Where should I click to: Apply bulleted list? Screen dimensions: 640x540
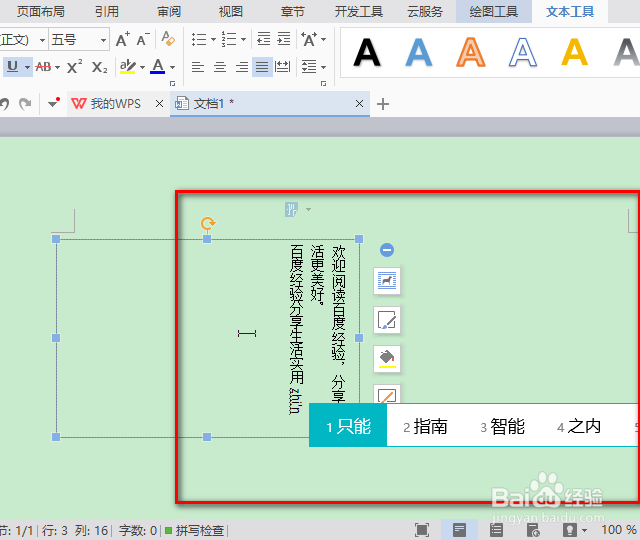click(199, 40)
